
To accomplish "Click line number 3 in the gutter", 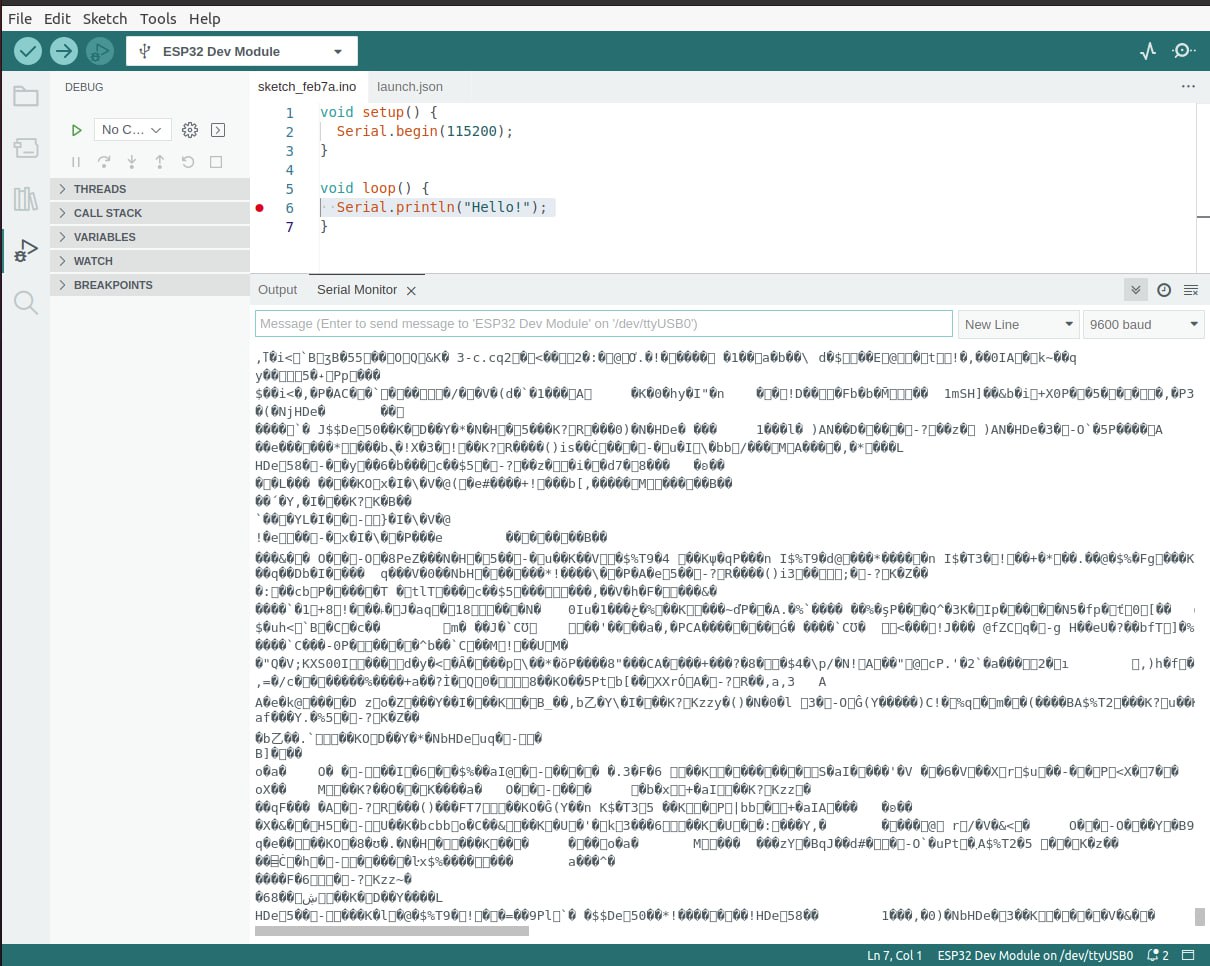I will coord(290,151).
